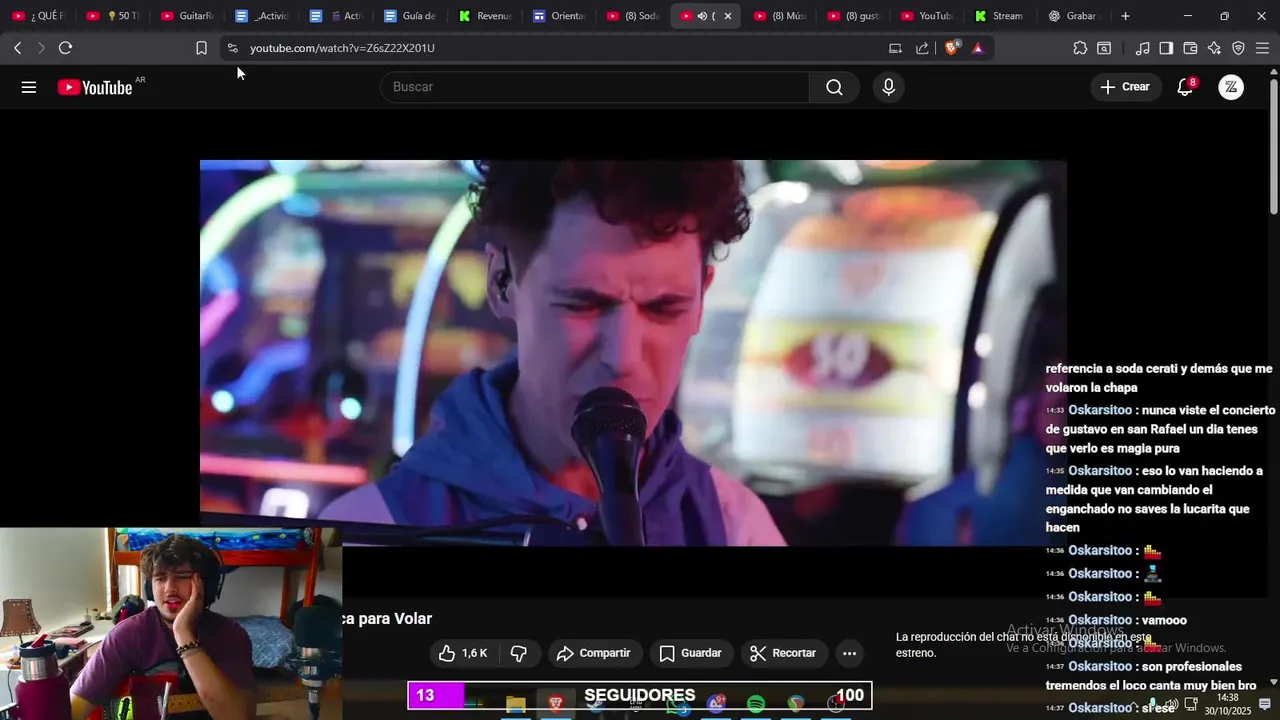Click the page vertical scrollbar
Image resolution: width=1280 pixels, height=720 pixels.
click(1273, 146)
